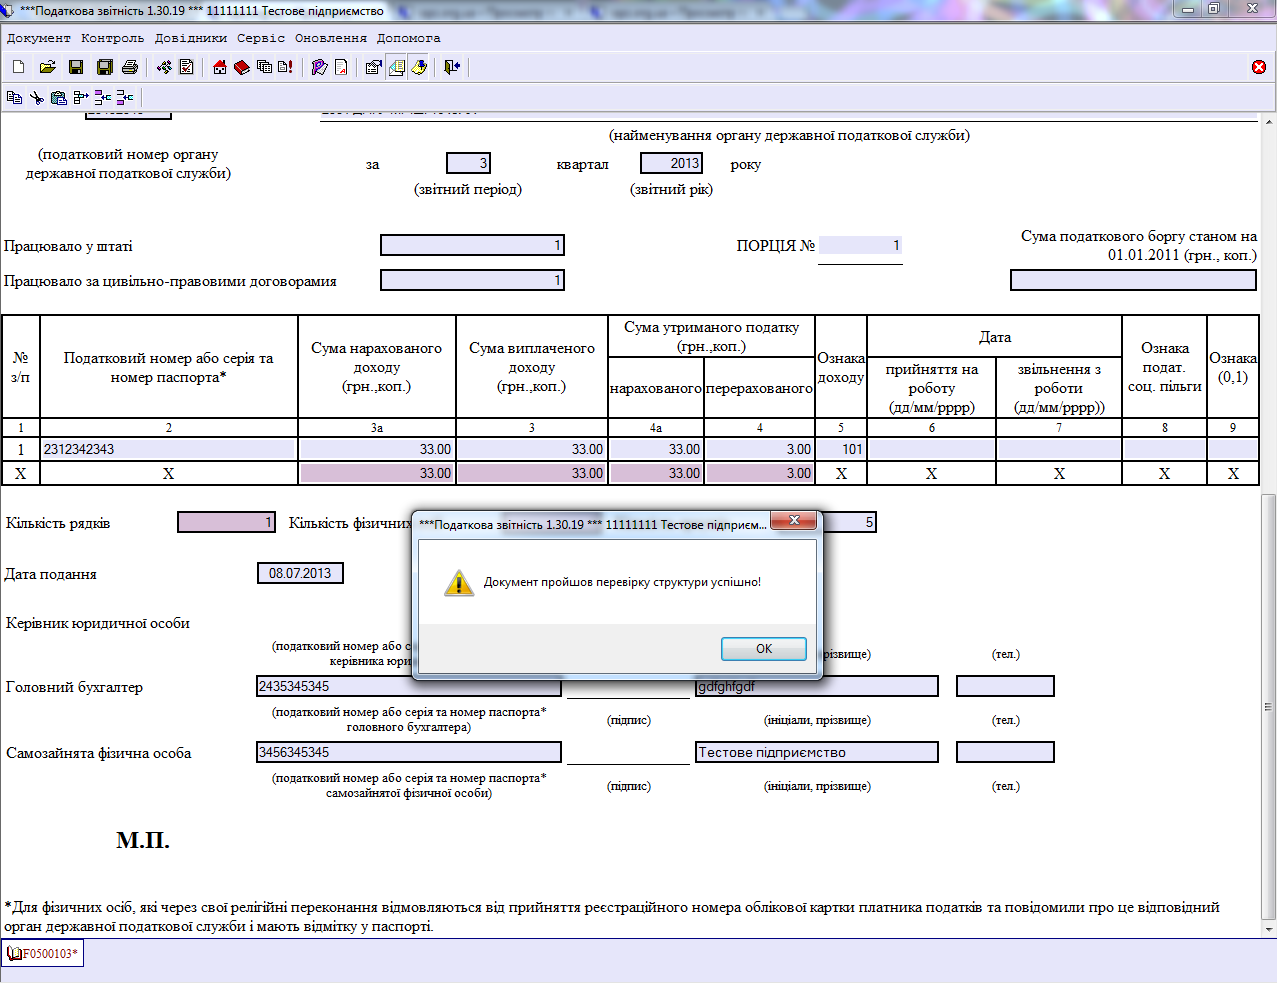Image resolution: width=1277 pixels, height=984 pixels.
Task: Open the Документ menu
Action: [x=39, y=38]
